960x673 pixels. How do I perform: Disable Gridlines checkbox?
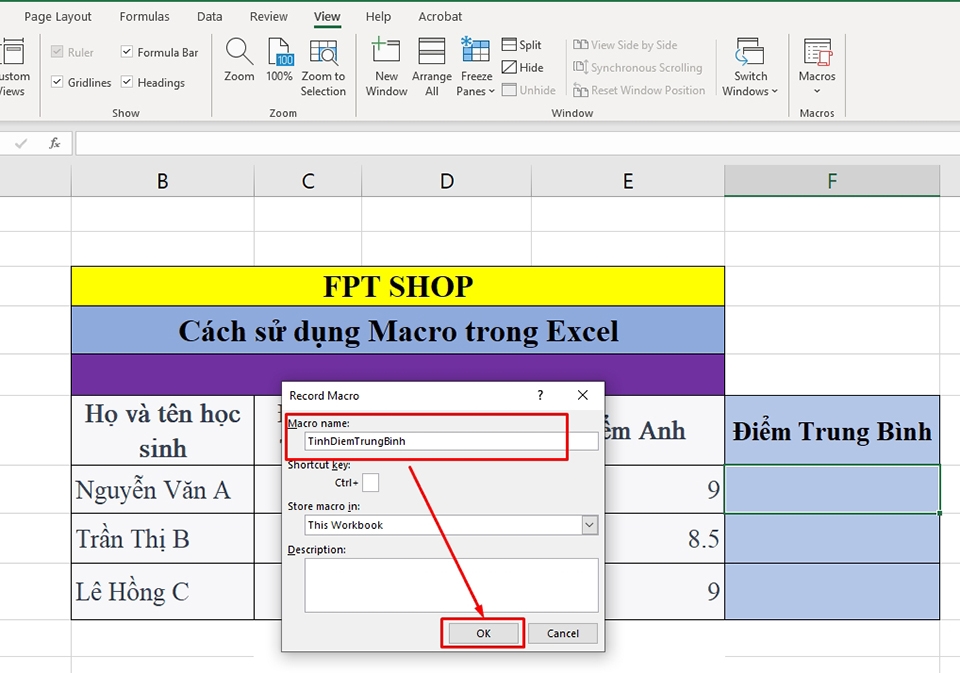pos(57,81)
